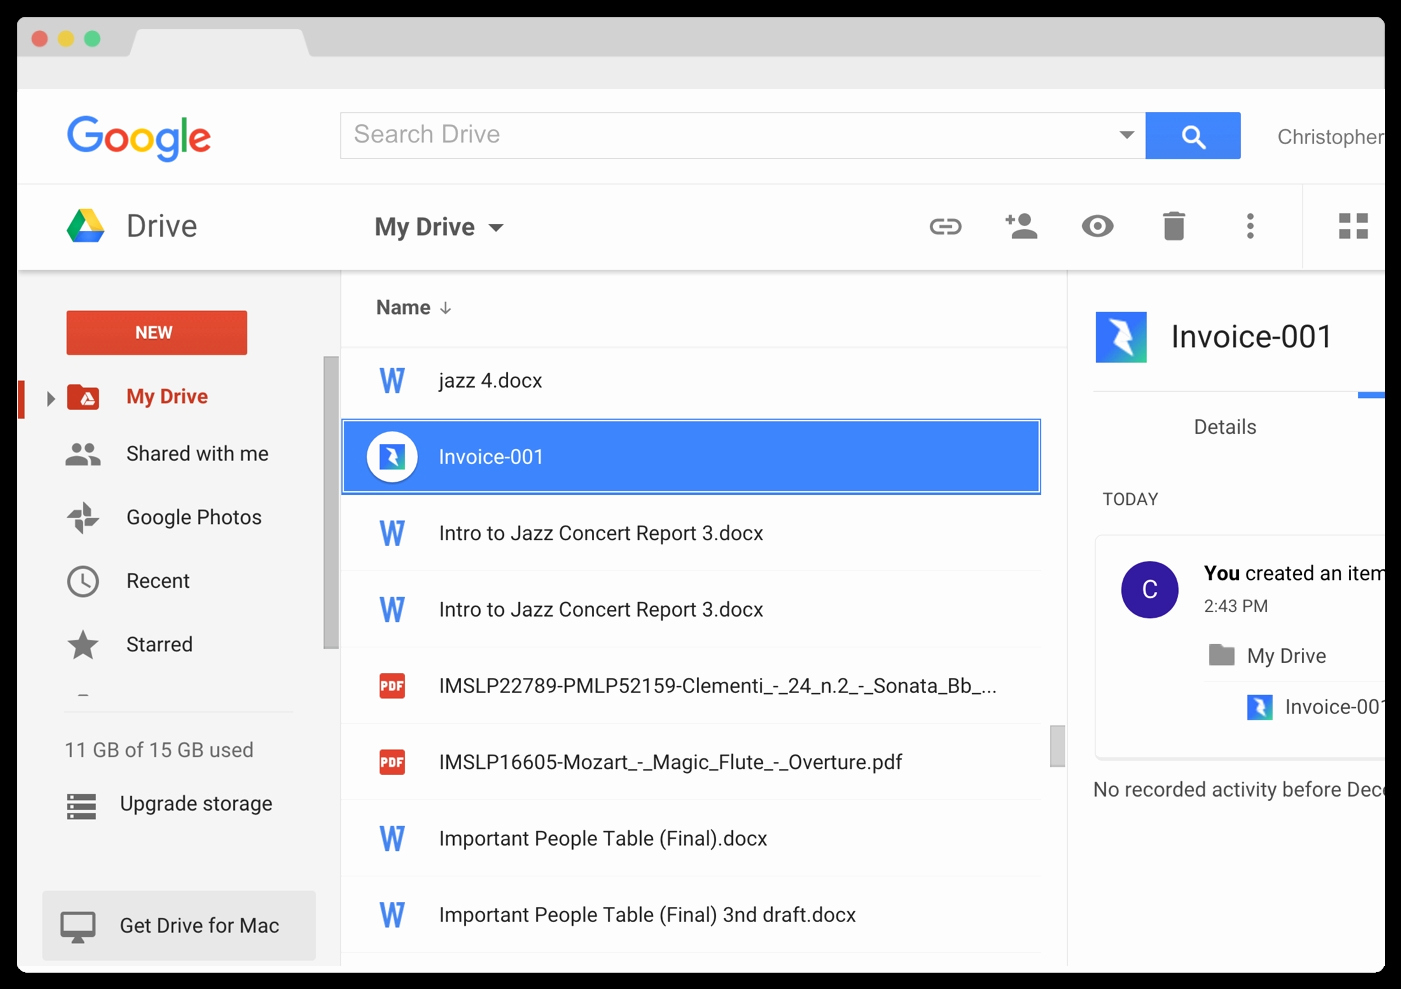Screen dimensions: 1401x989
Task: Click My Drive link in activity card
Action: coord(1286,656)
